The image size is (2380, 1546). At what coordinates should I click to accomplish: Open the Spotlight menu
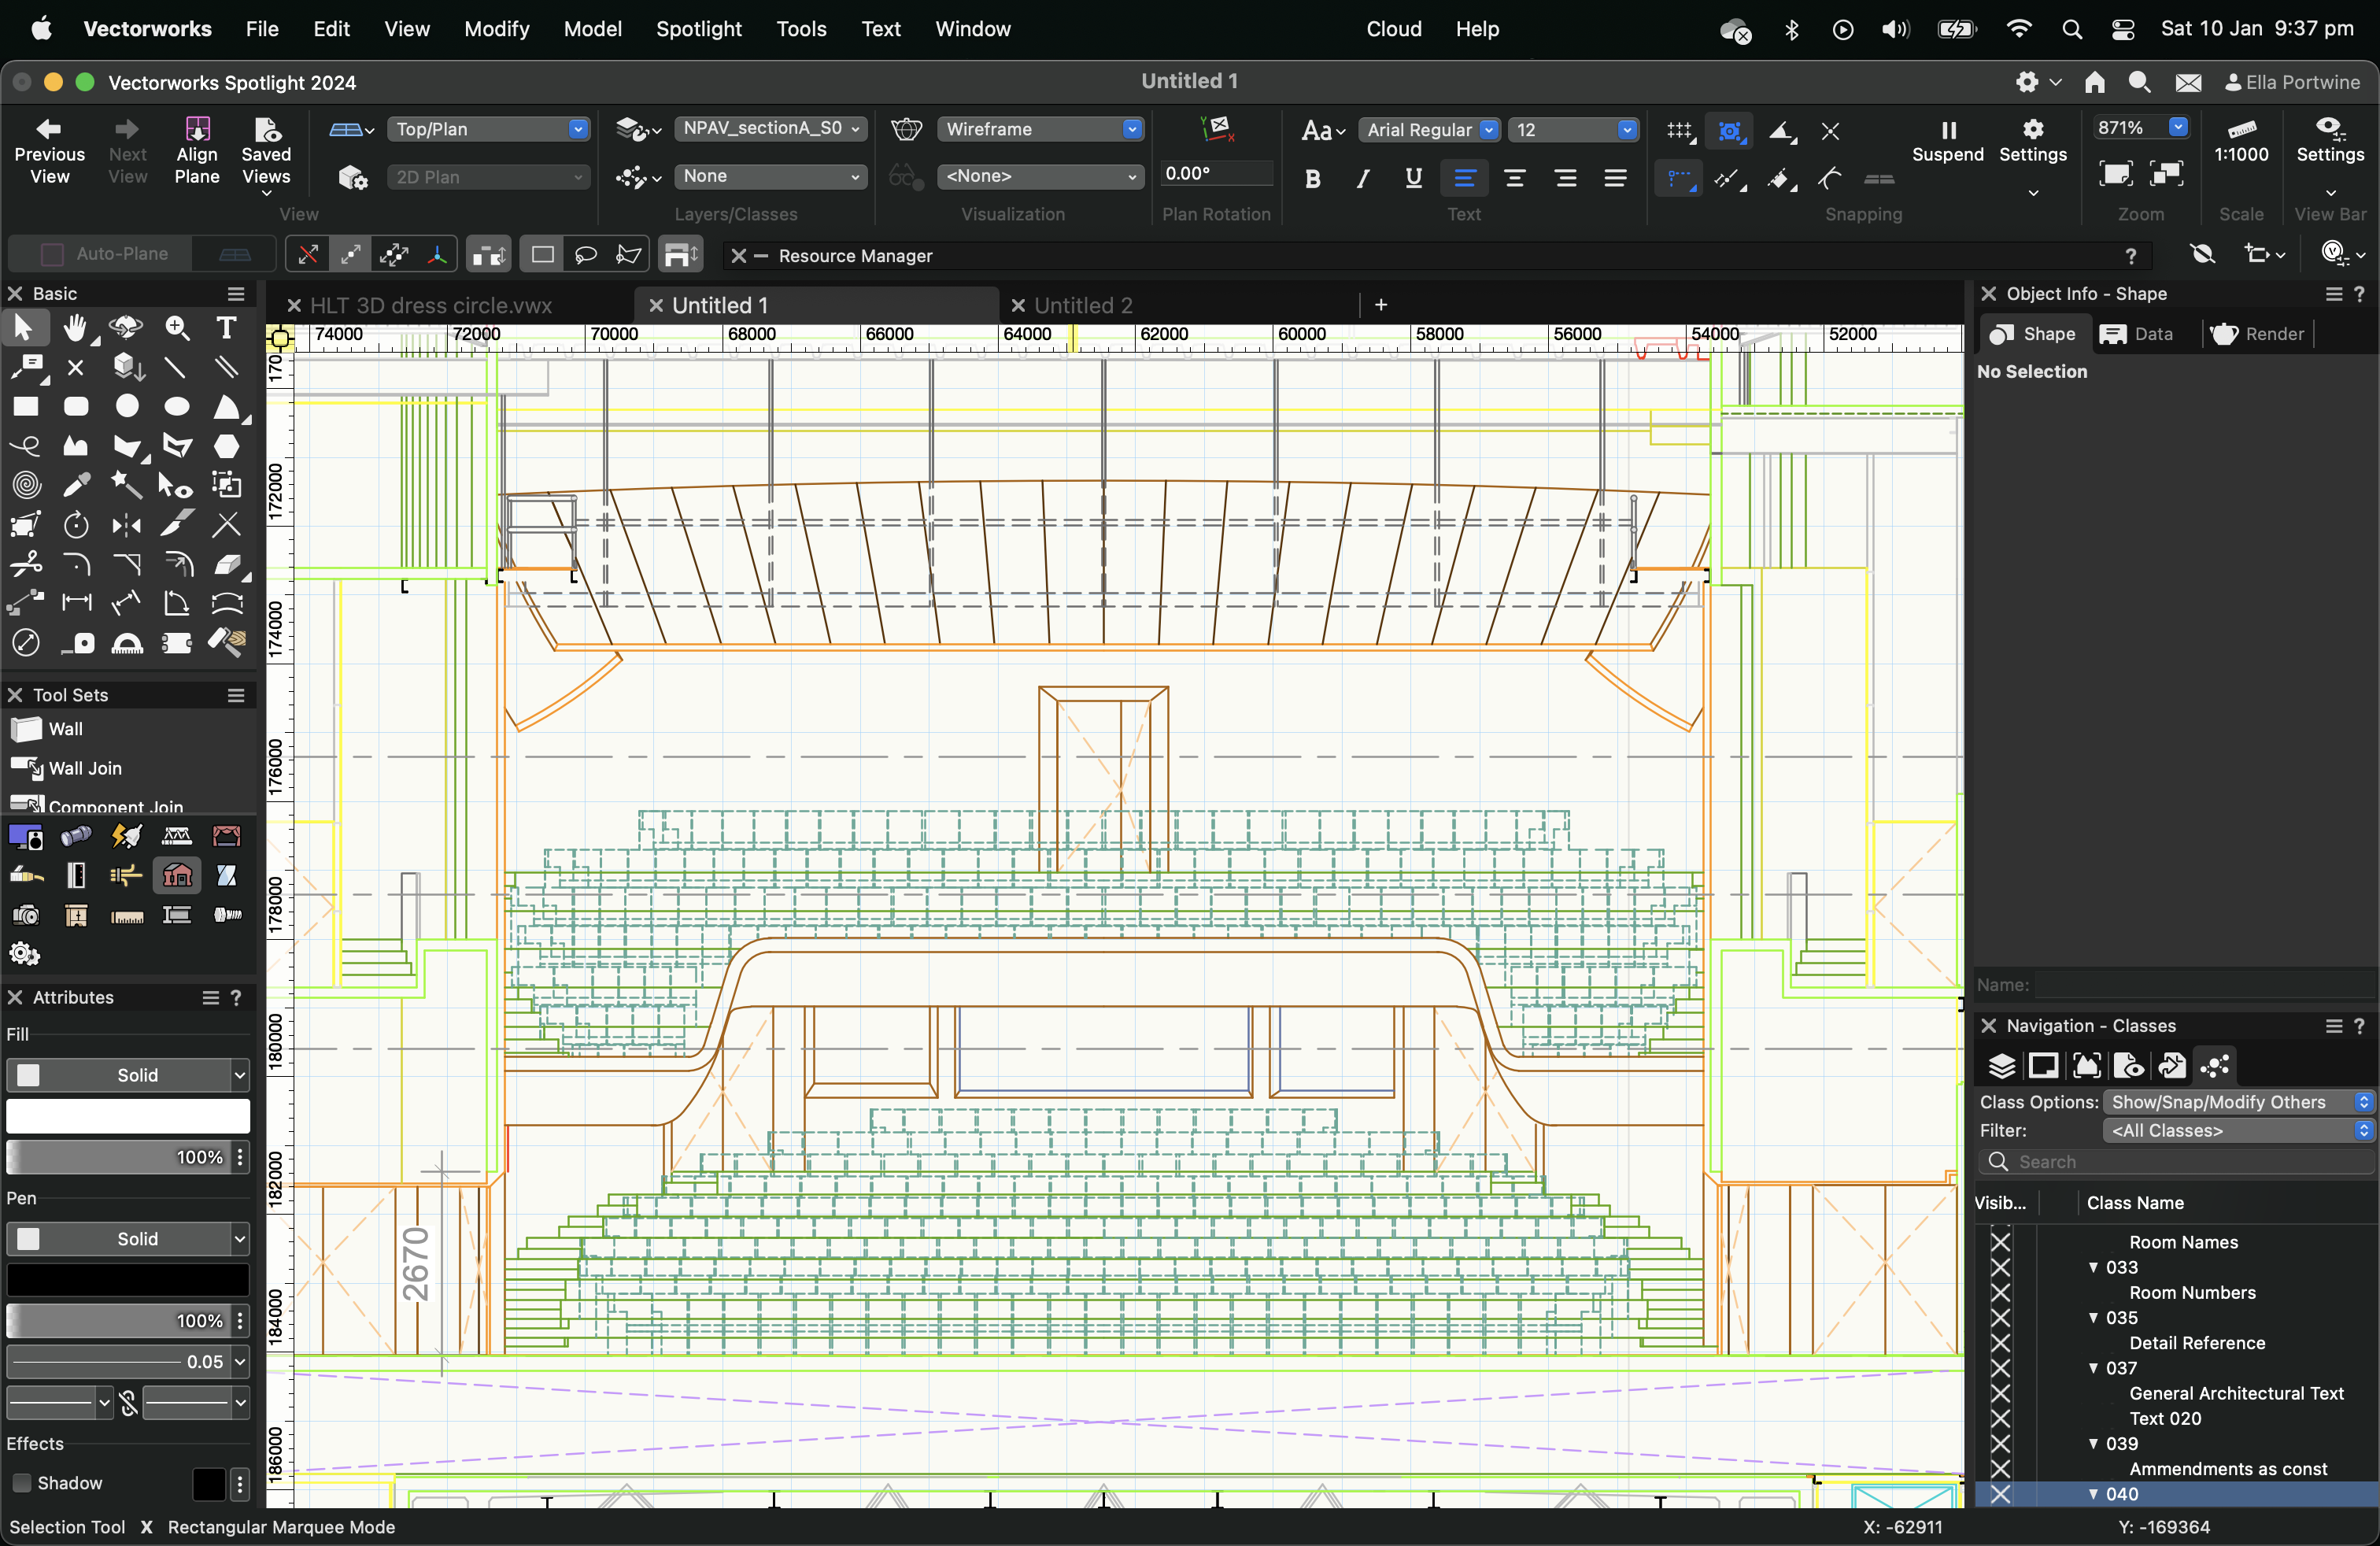coord(698,29)
